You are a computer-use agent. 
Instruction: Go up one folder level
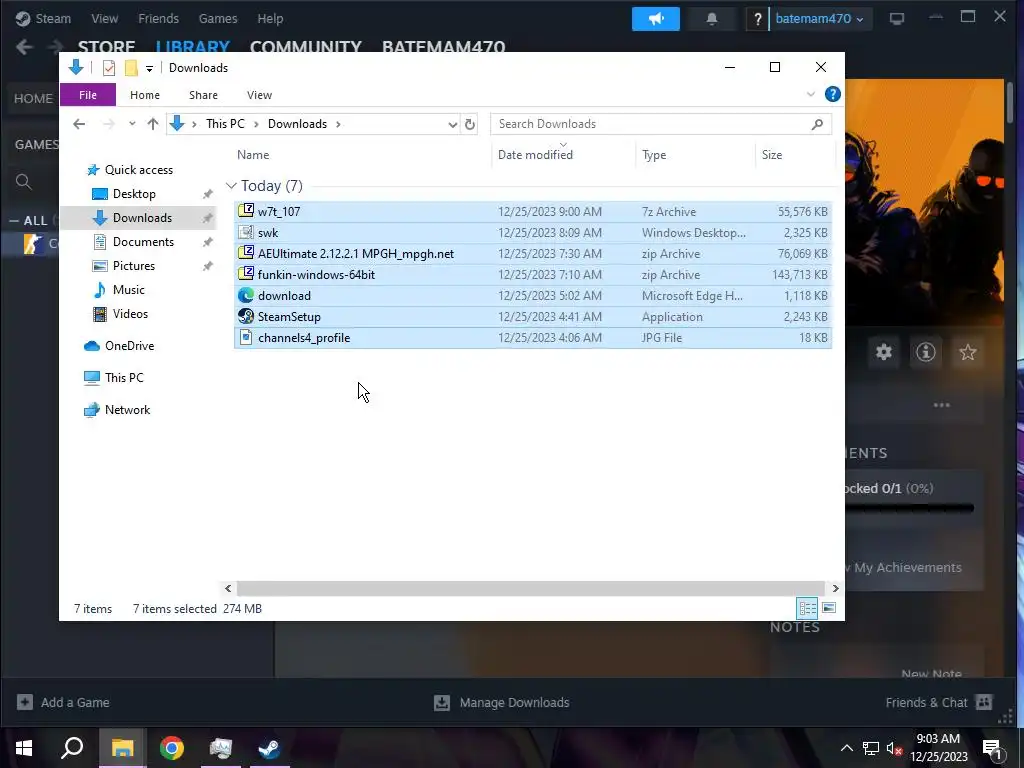pyautogui.click(x=153, y=124)
